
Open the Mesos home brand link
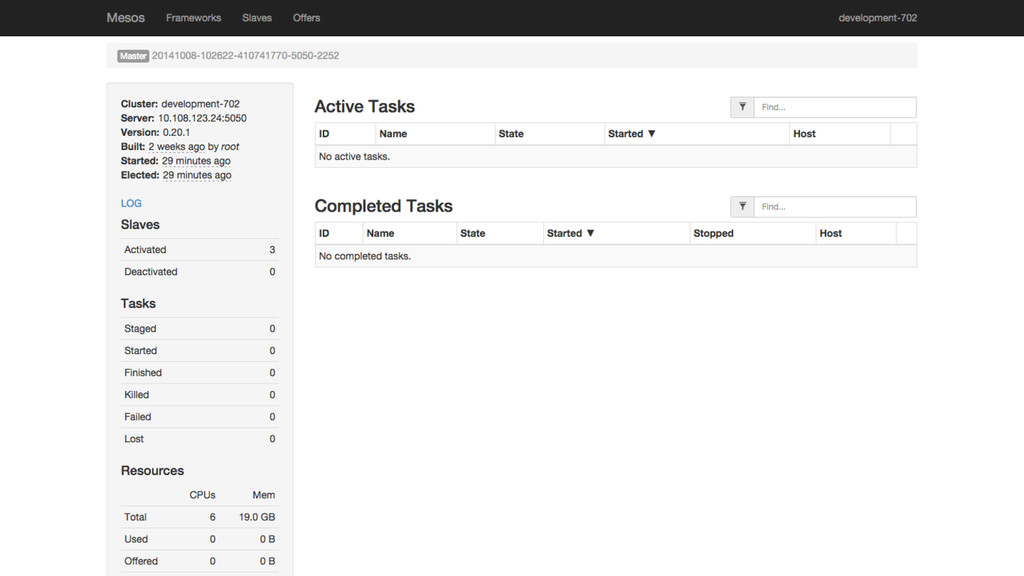point(125,18)
